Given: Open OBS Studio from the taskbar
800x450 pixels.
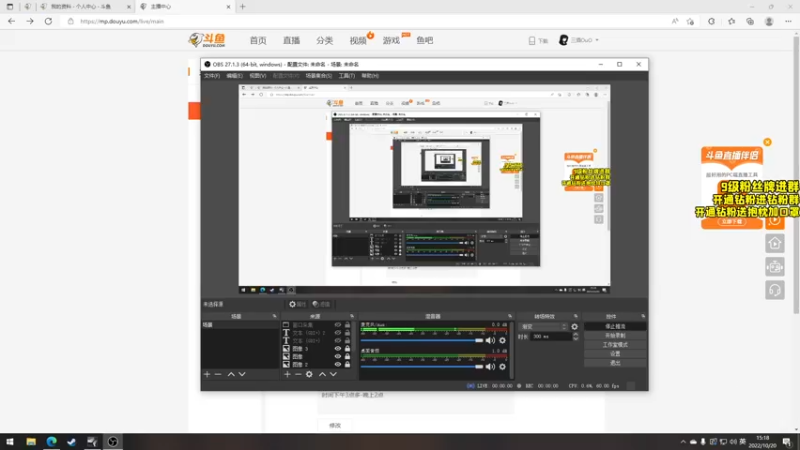Looking at the screenshot, I should [x=113, y=442].
